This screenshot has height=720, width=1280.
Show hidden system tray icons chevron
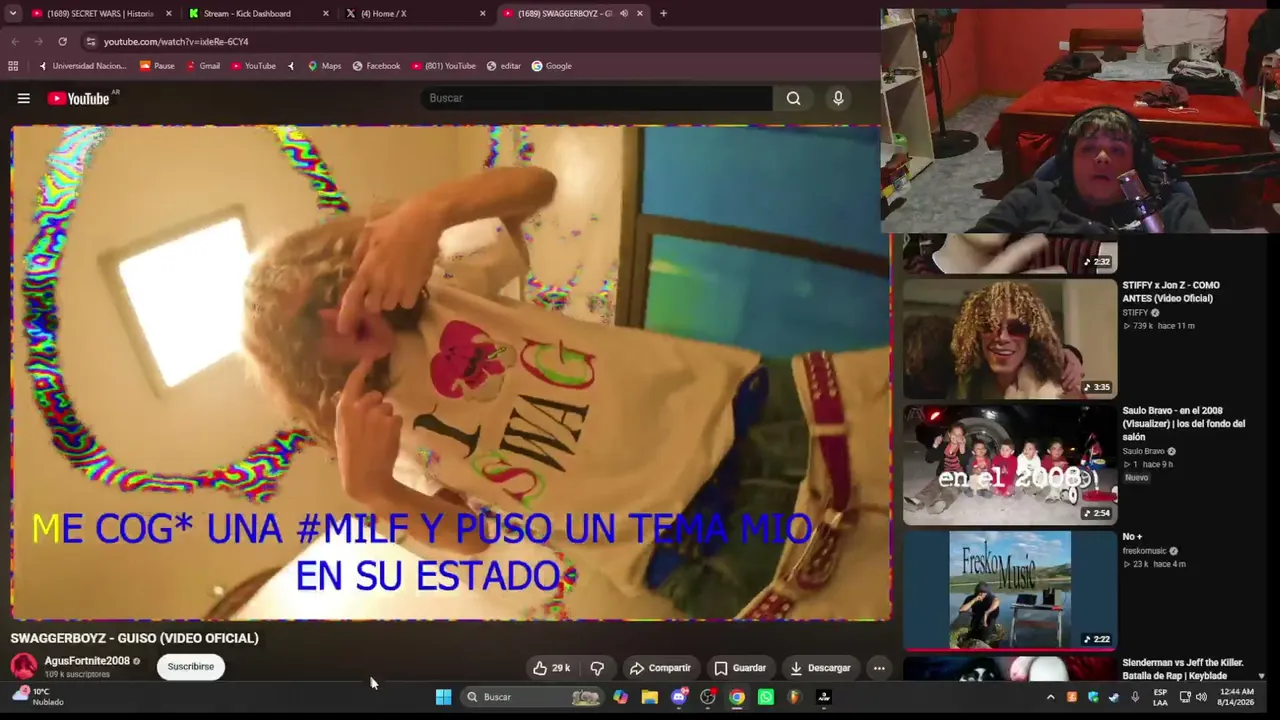point(1050,697)
